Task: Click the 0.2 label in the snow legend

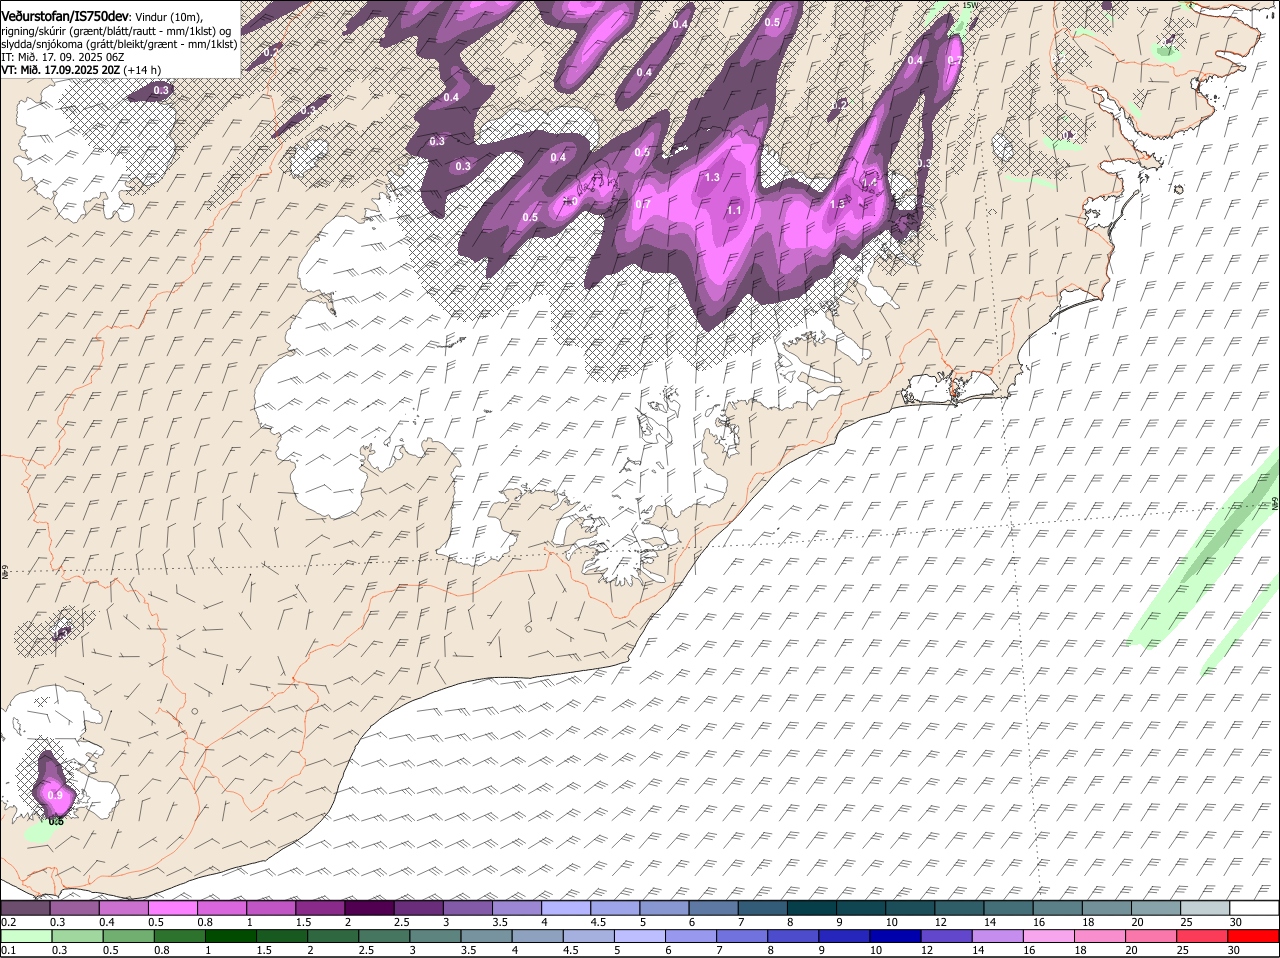Action: pyautogui.click(x=8, y=922)
